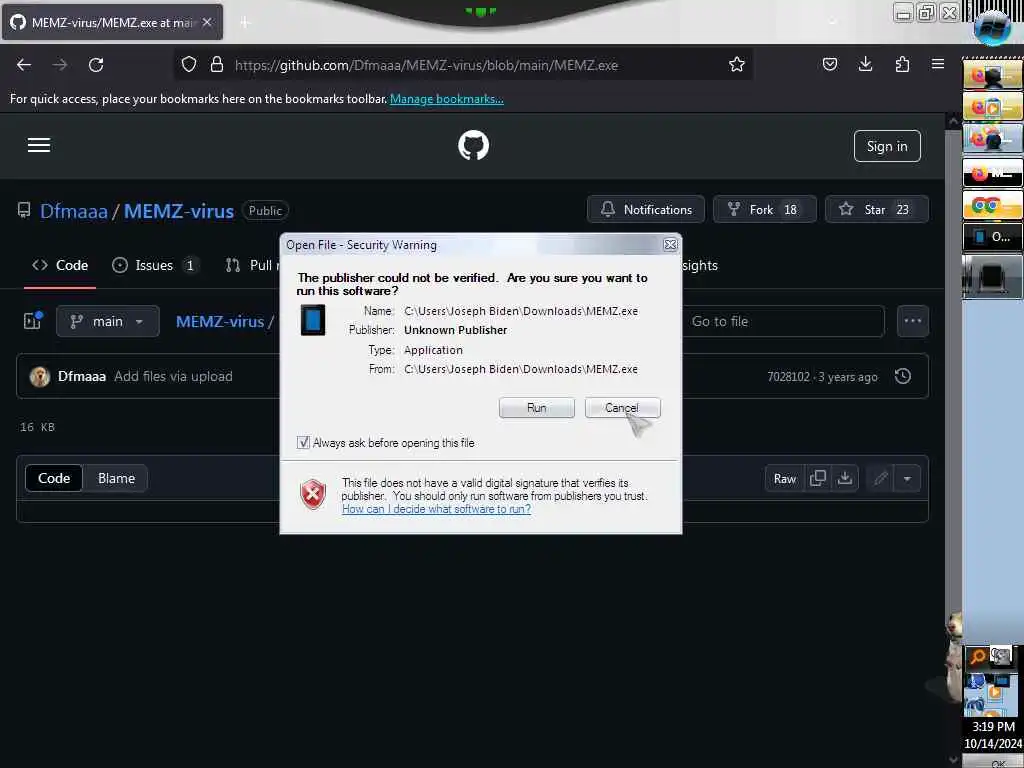This screenshot has width=1024, height=768.
Task: Open the extensions puzzle icon
Action: click(902, 64)
